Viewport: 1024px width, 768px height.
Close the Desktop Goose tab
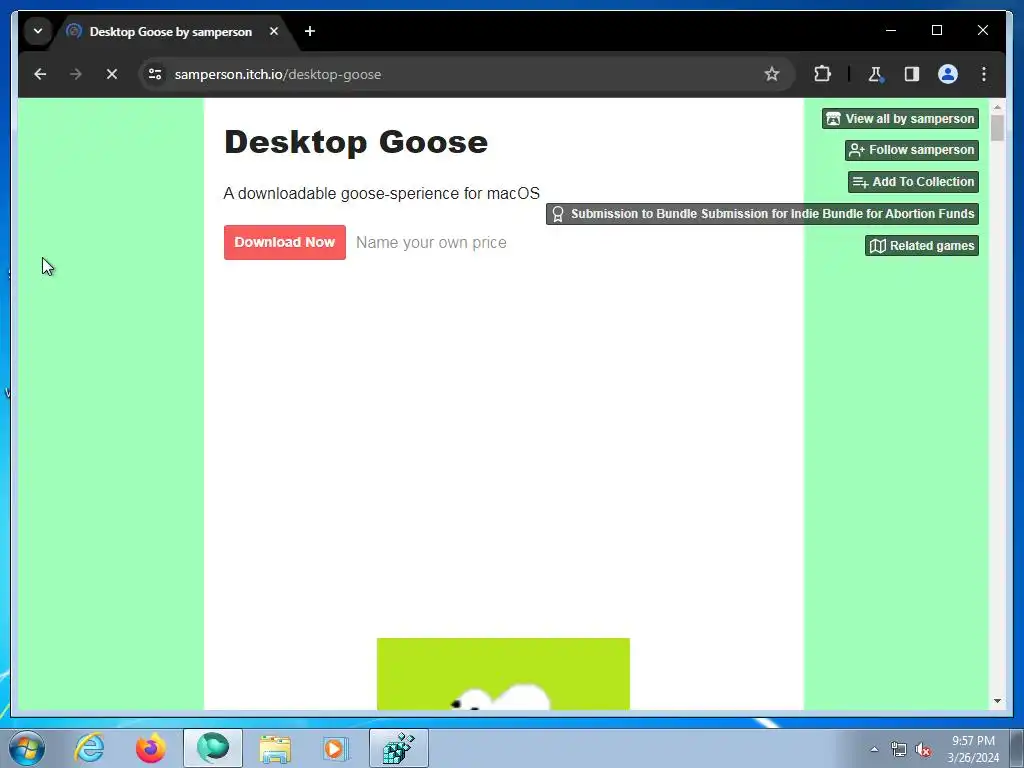(x=274, y=31)
